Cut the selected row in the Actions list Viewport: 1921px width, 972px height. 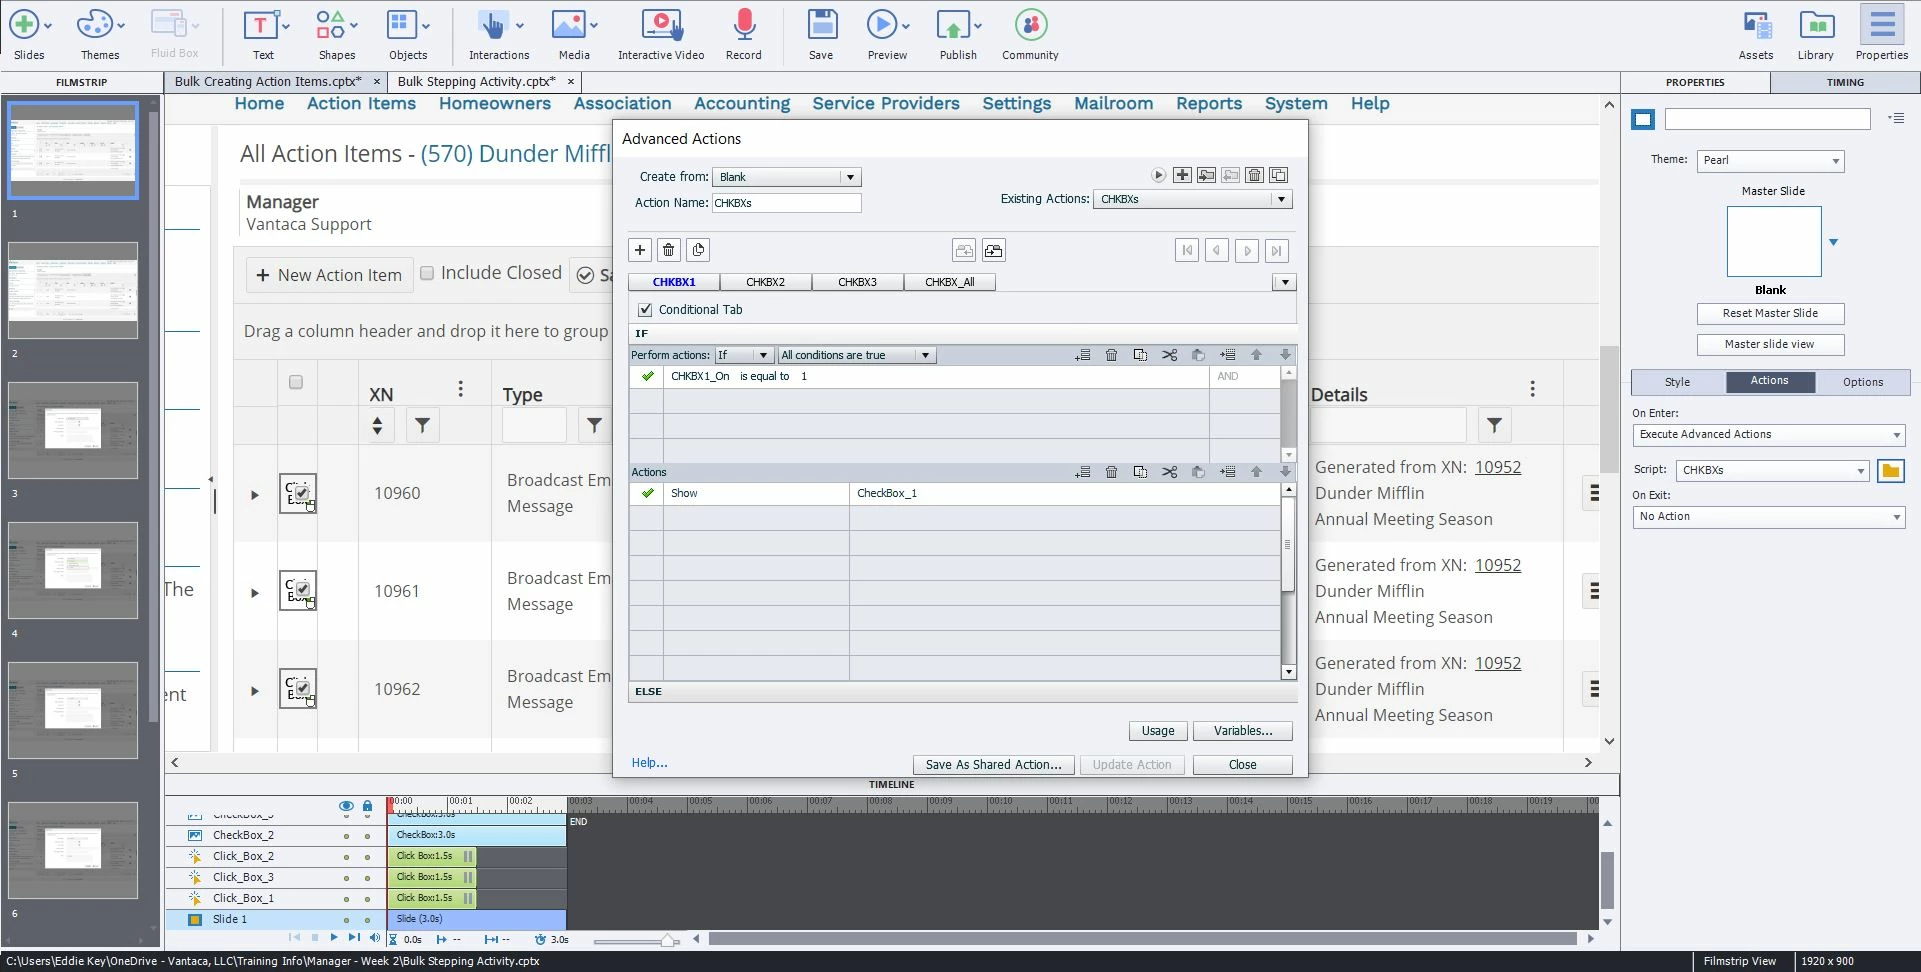[x=1169, y=472]
